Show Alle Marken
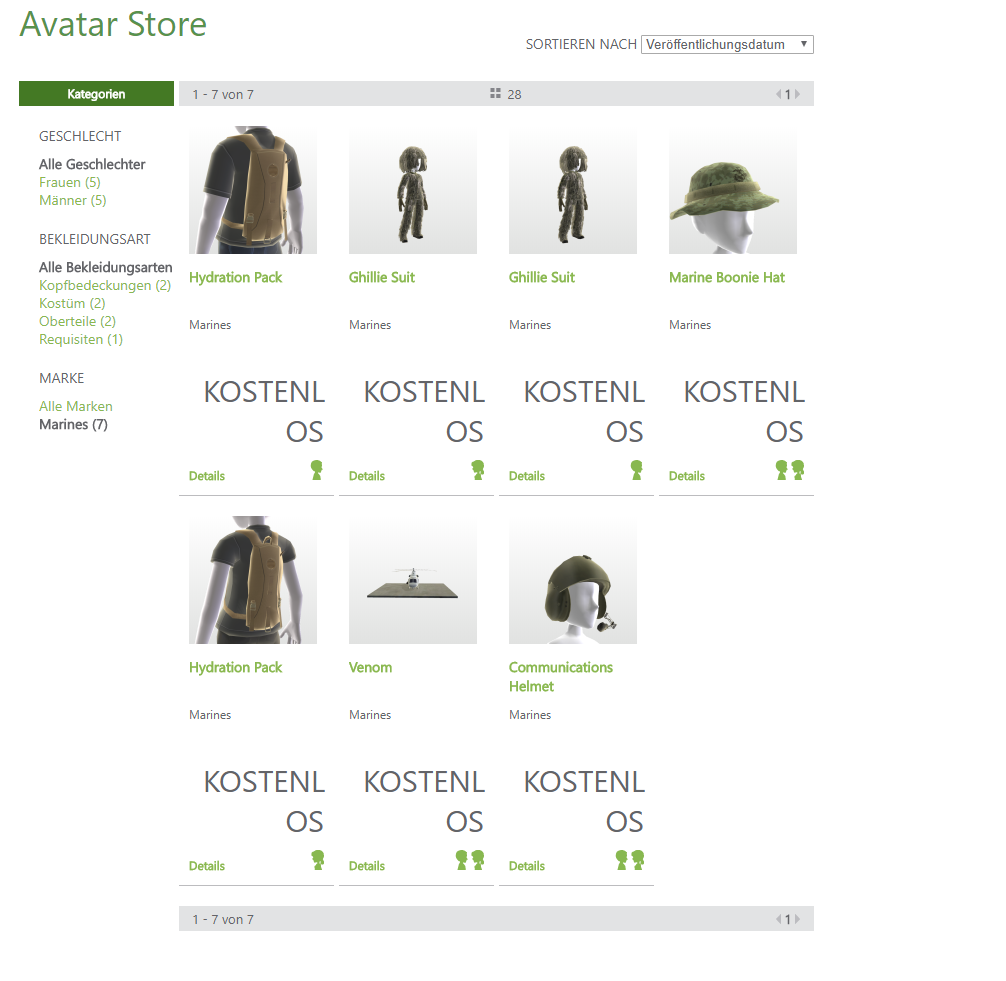1006x981 pixels. click(76, 406)
